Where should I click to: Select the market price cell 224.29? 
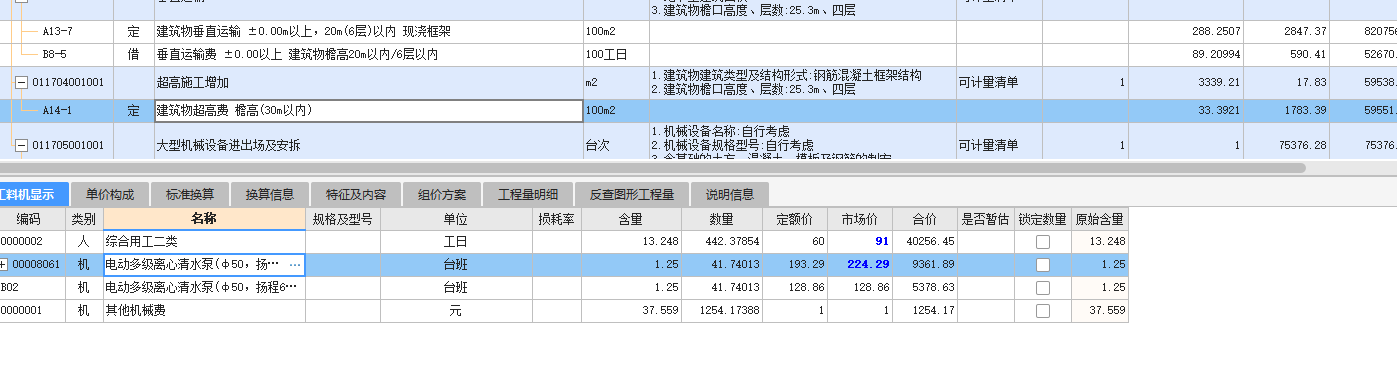(859, 265)
